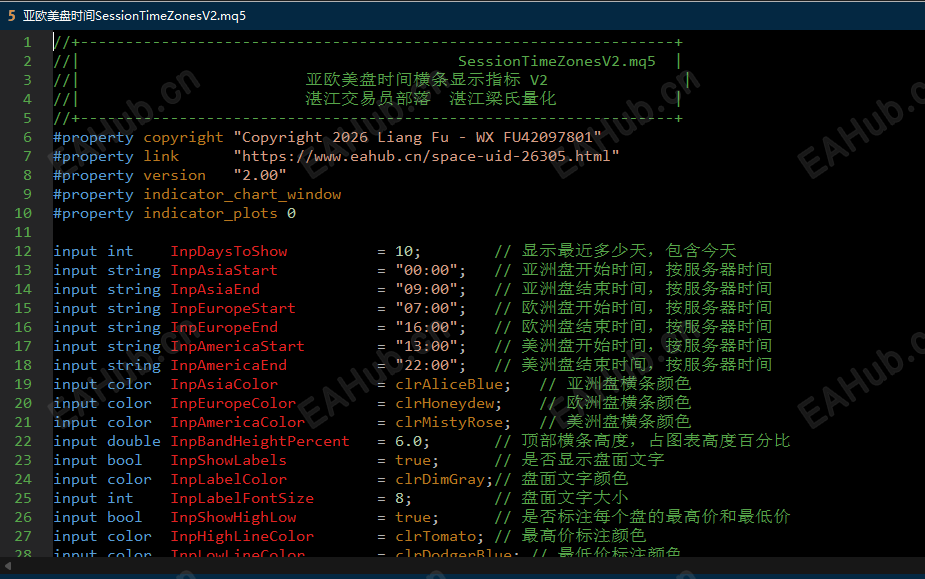925x579 pixels.
Task: Click the comment 是否显示盘面文字
Action: (x=592, y=460)
